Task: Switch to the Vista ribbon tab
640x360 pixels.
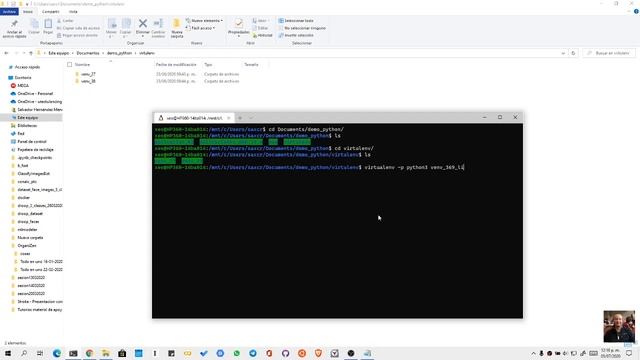Action: click(x=73, y=12)
